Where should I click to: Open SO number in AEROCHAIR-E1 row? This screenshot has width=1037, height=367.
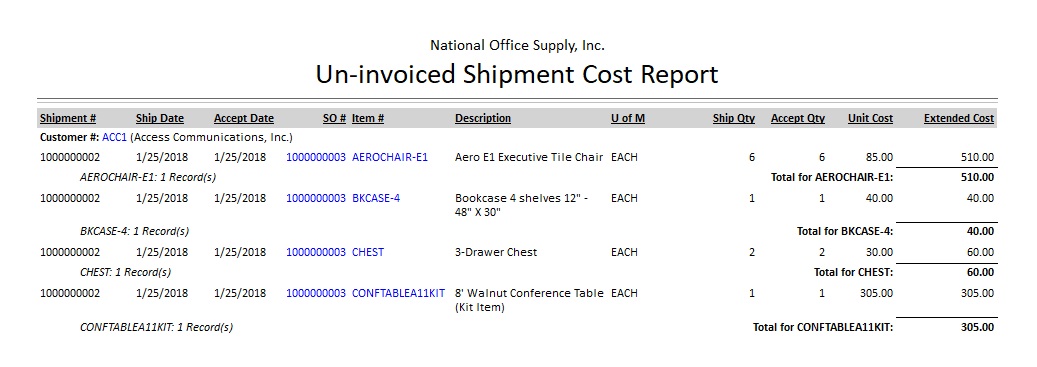(315, 157)
